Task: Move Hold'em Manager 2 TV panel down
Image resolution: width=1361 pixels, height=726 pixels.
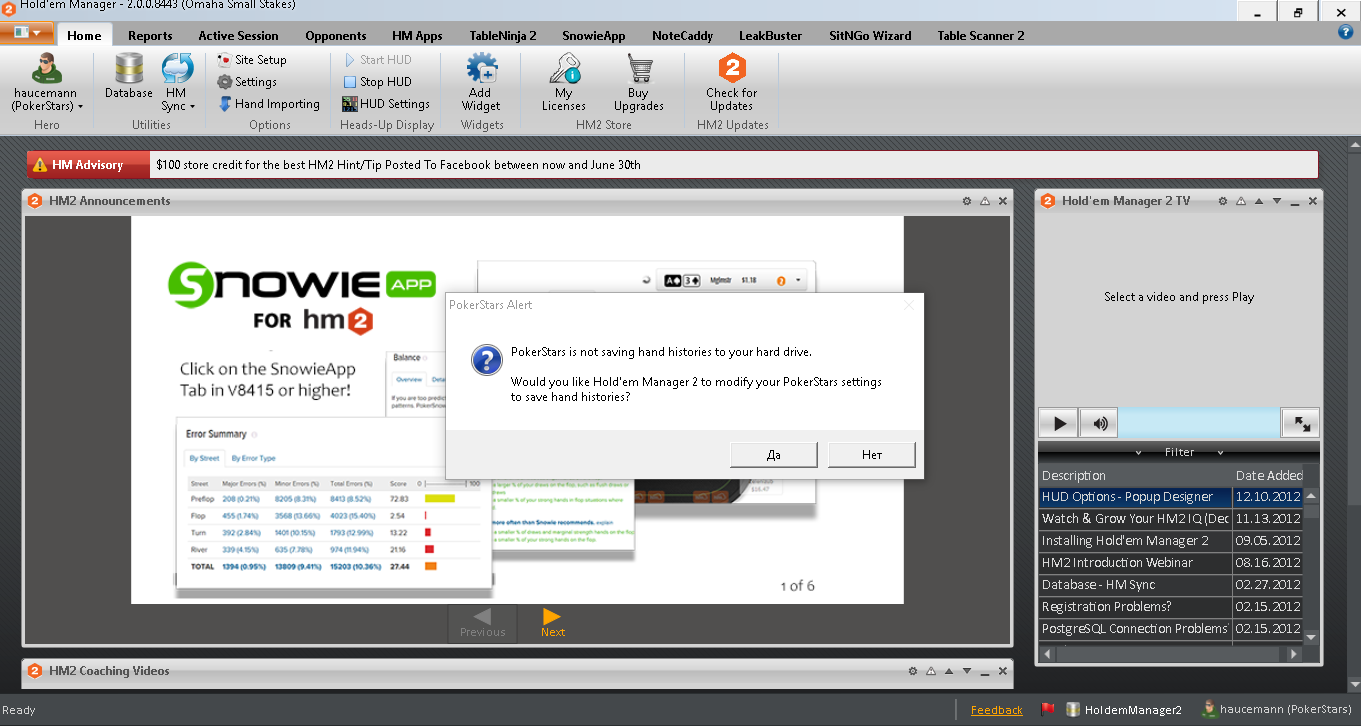Action: point(1277,201)
